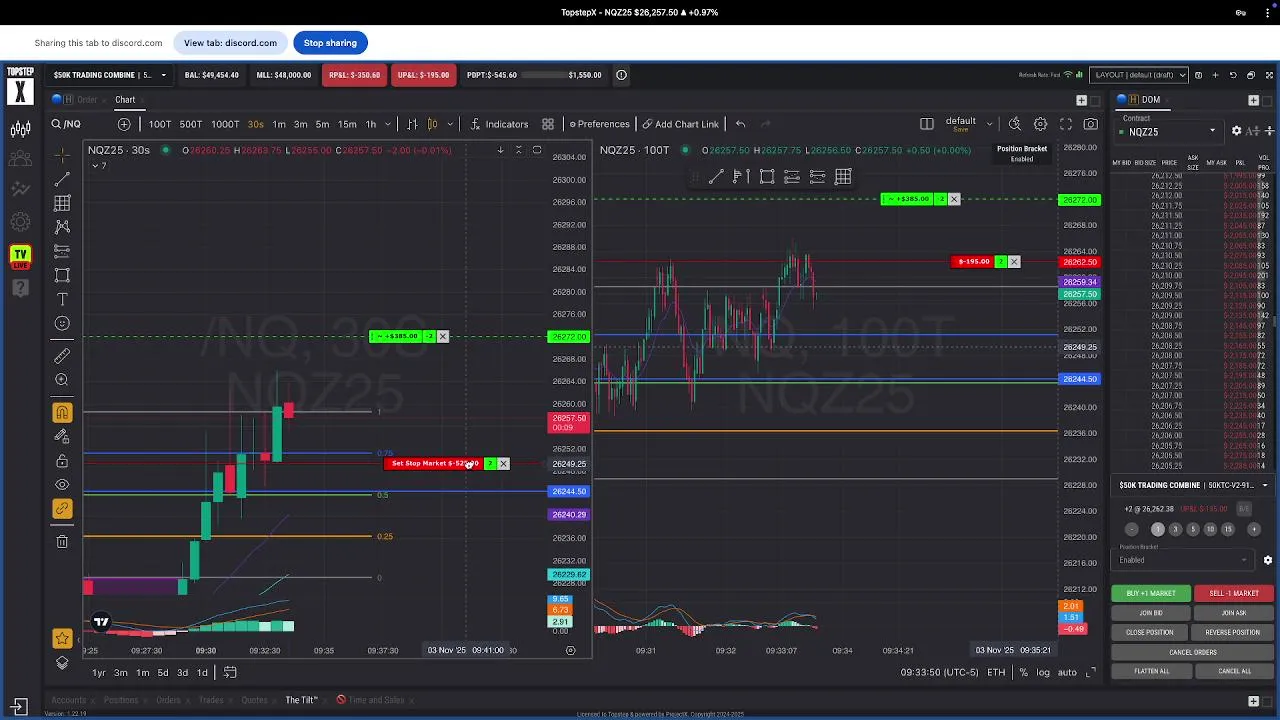
Task: Select the 1000T tick interval
Action: 225,124
